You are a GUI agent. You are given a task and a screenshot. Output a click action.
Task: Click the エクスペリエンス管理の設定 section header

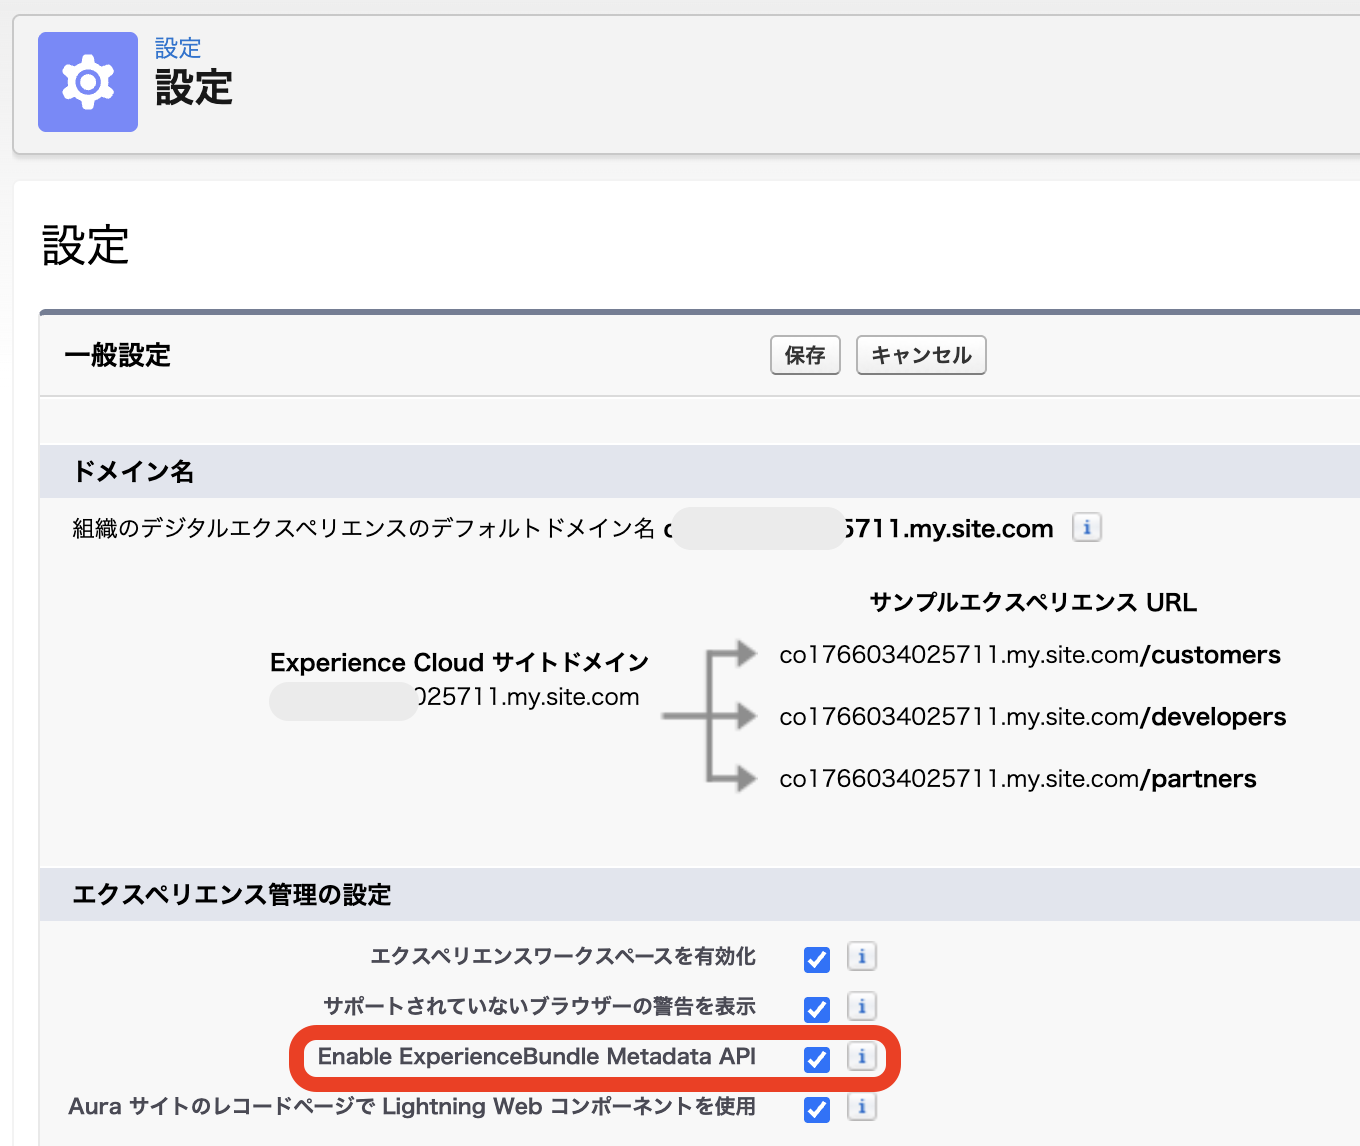(229, 895)
